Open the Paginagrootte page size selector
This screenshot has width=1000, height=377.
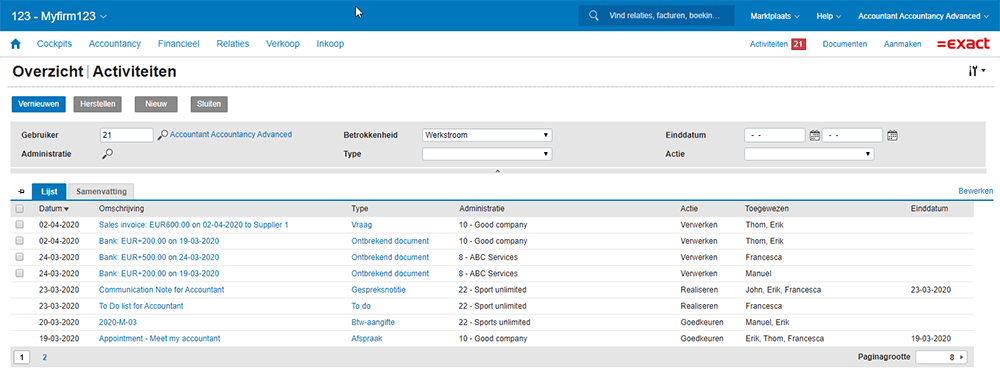941,357
